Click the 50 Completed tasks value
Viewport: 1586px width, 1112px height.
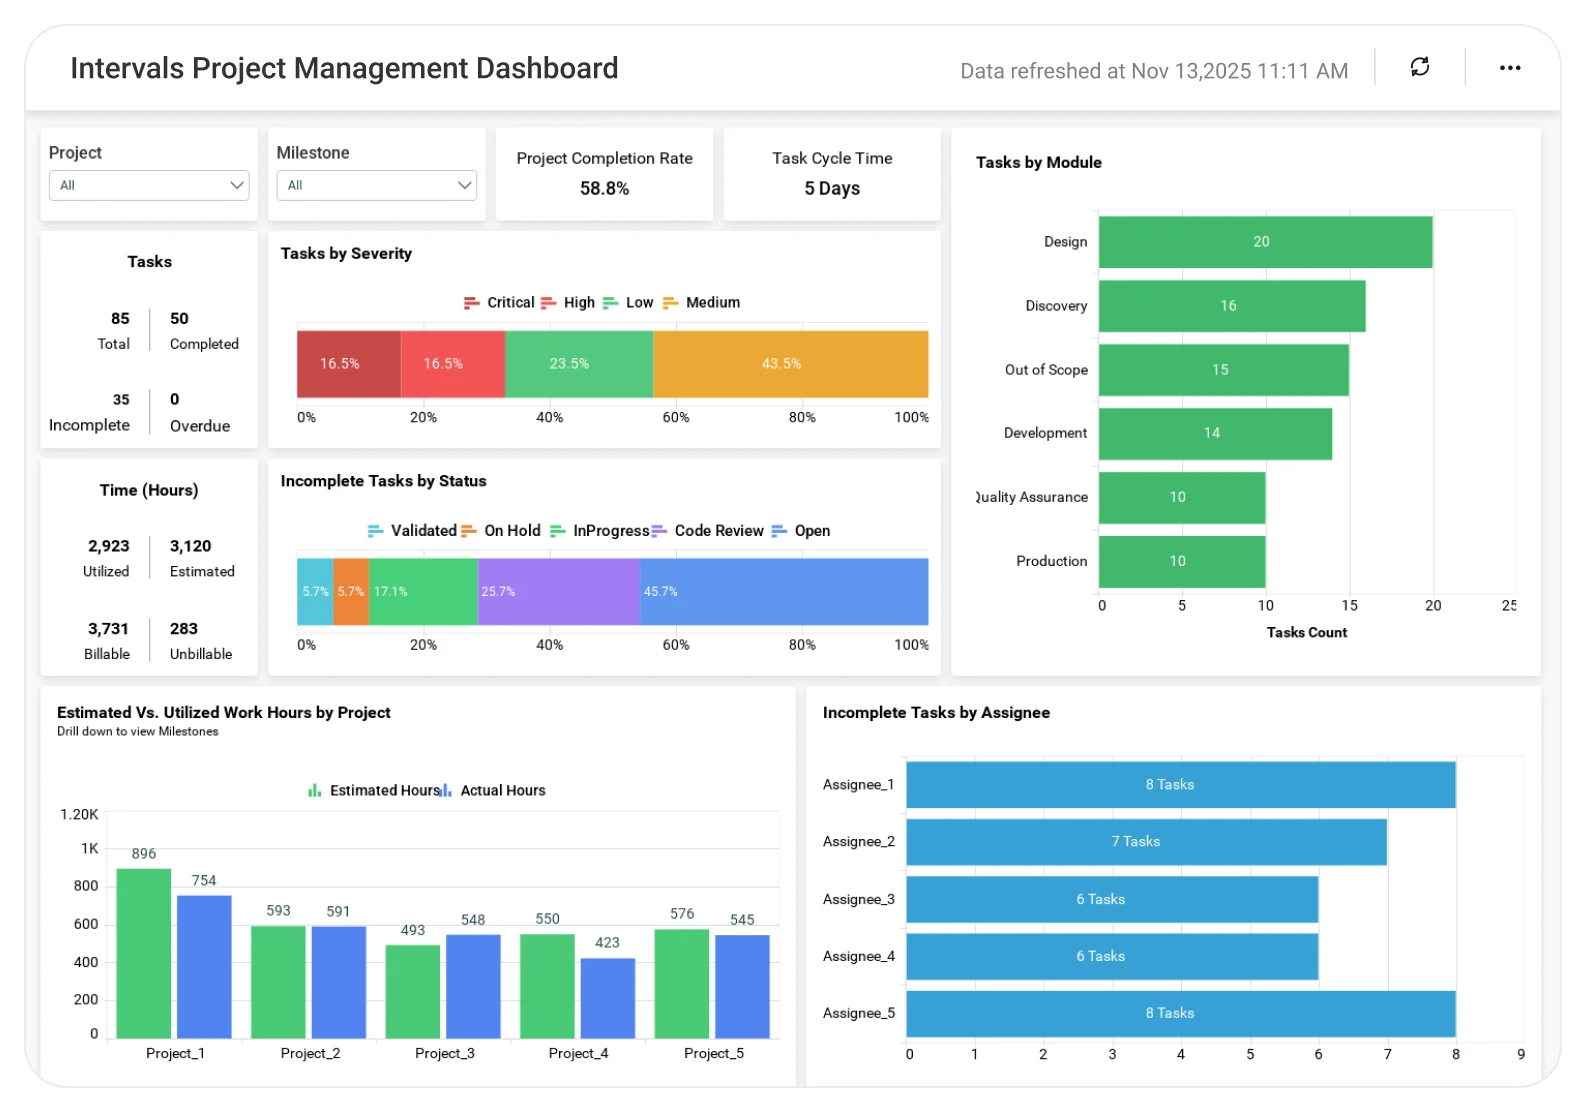pyautogui.click(x=179, y=318)
